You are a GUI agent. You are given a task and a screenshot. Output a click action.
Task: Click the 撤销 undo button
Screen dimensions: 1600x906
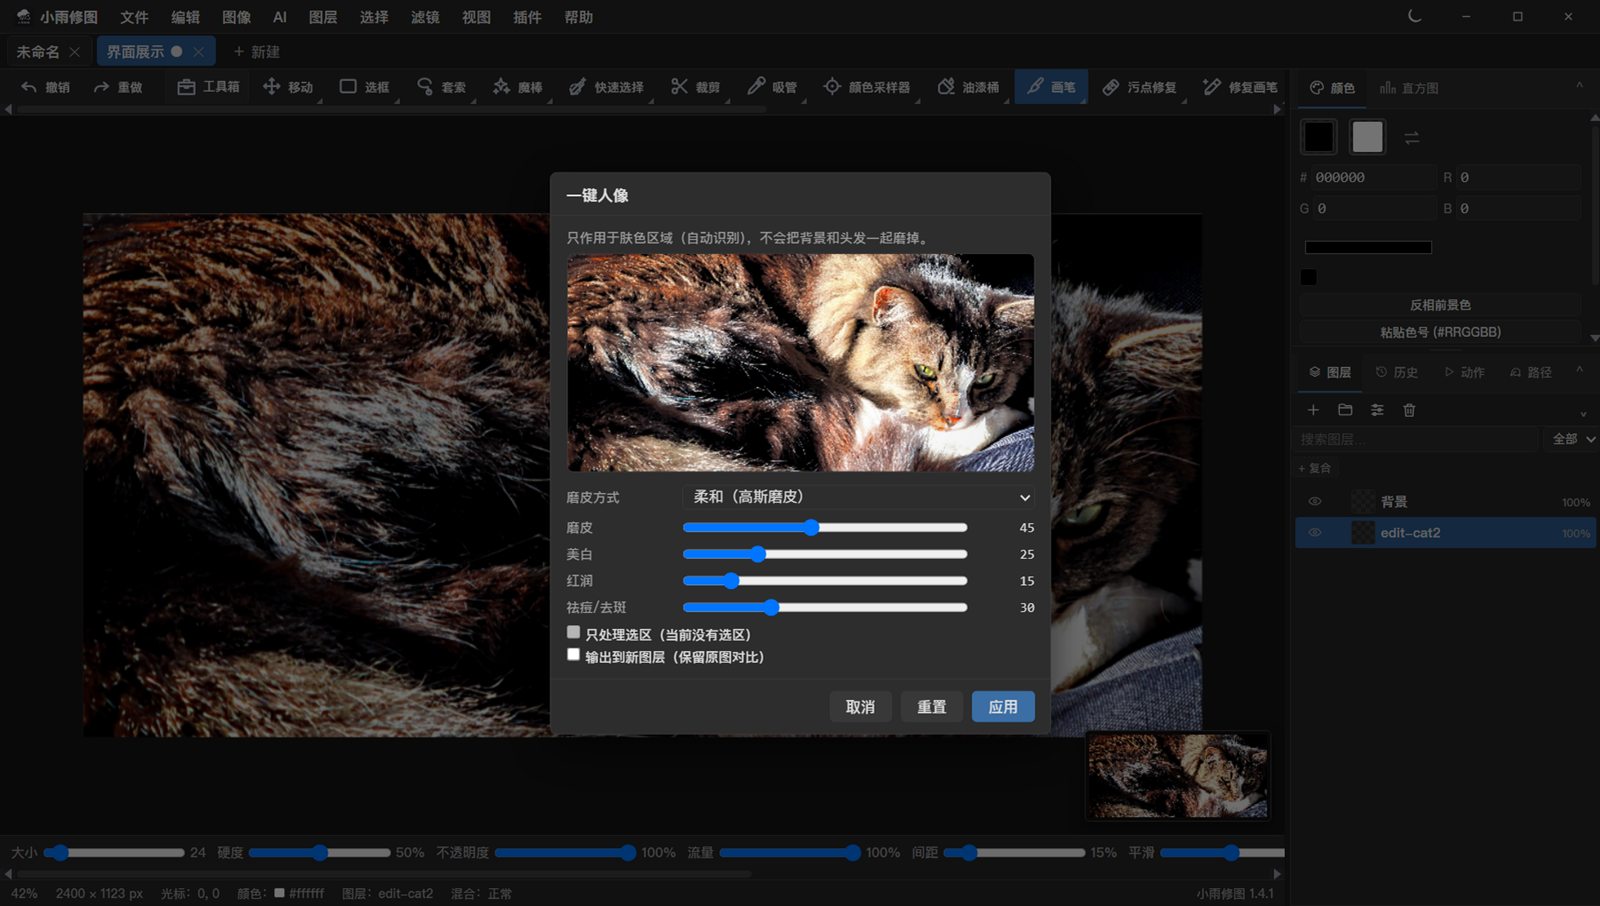(46, 87)
